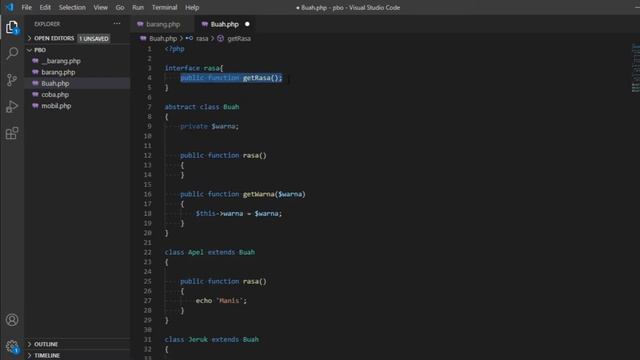This screenshot has width=640, height=360.
Task: Click getRasa in the breadcrumb path
Action: point(239,38)
